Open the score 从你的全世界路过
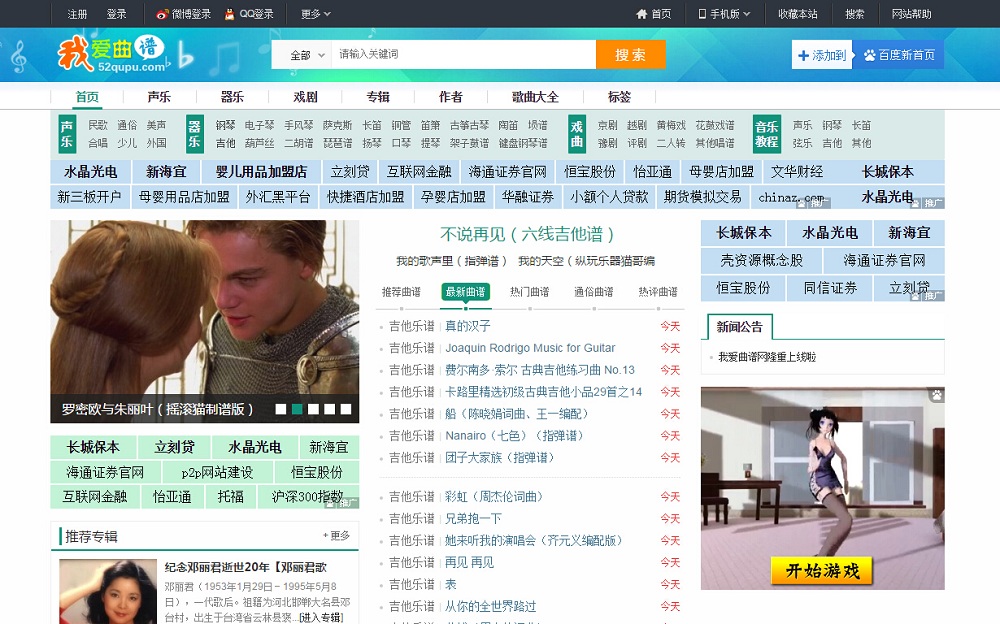 click(x=490, y=606)
